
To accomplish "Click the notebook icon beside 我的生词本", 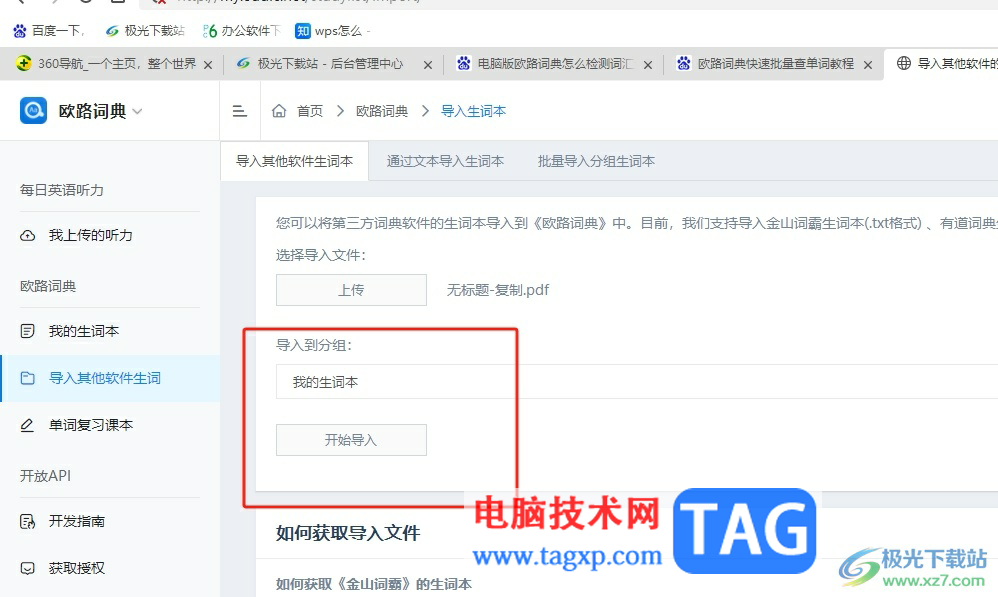I will tap(27, 331).
